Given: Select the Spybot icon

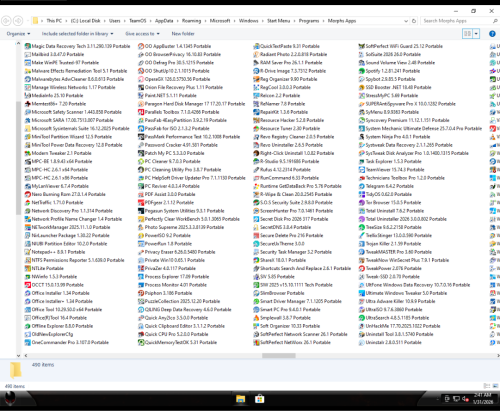Looking at the screenshot, I should (x=362, y=79).
